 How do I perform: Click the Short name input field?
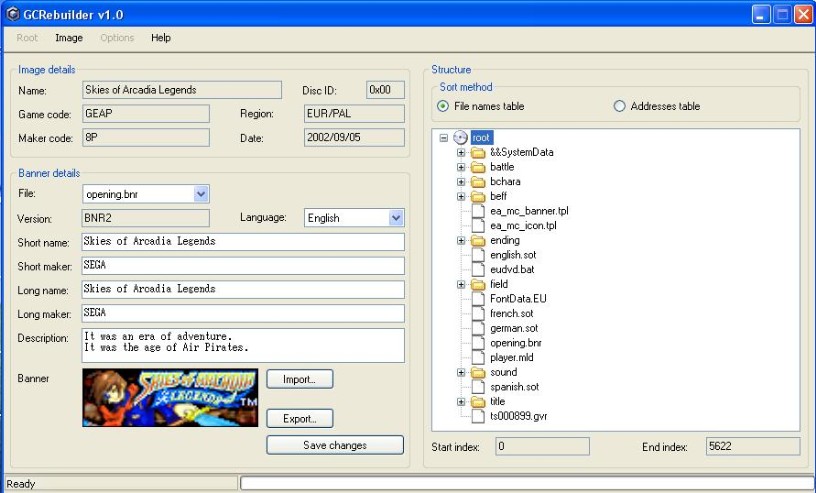(243, 242)
